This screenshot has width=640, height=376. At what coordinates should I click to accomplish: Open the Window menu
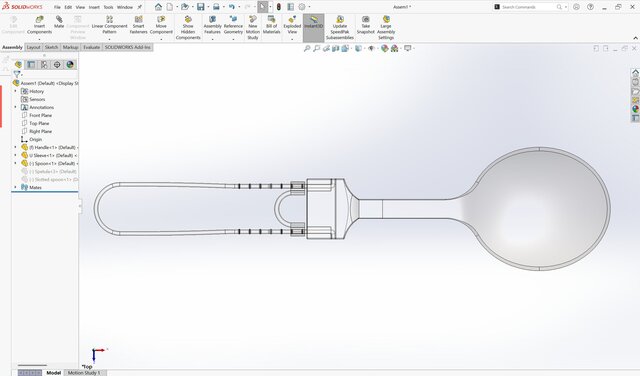tap(125, 7)
